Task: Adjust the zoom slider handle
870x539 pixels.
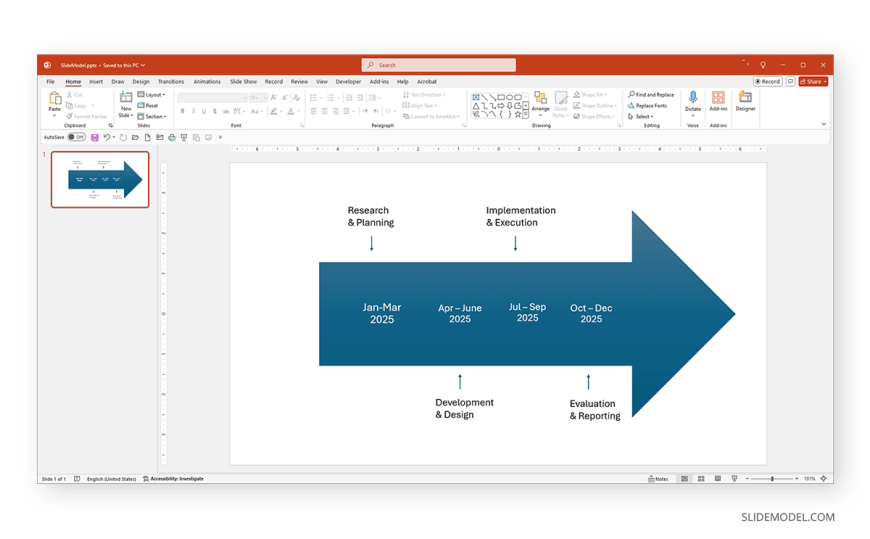Action: (772, 478)
